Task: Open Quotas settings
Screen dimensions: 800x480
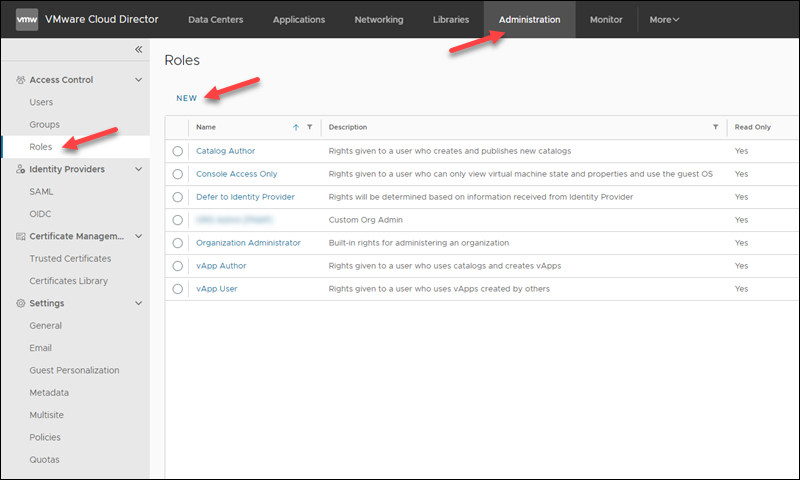Action: pos(44,460)
